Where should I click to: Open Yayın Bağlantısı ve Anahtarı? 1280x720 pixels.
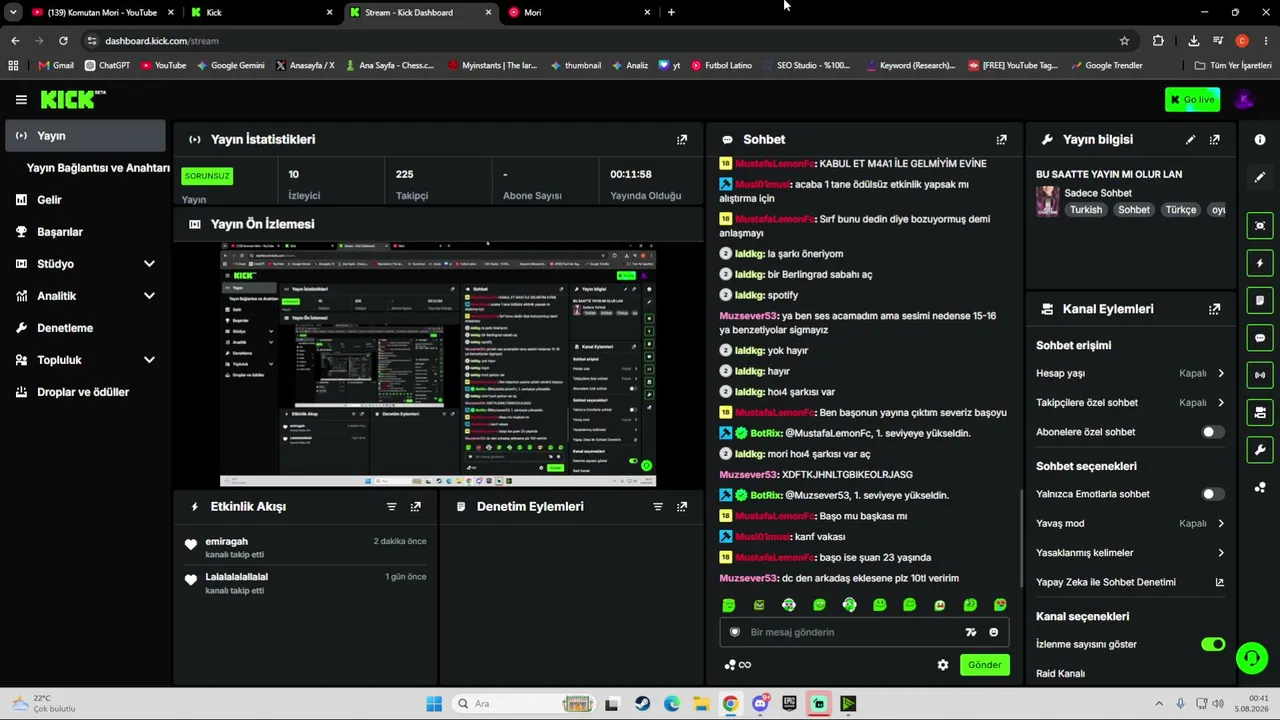point(98,168)
